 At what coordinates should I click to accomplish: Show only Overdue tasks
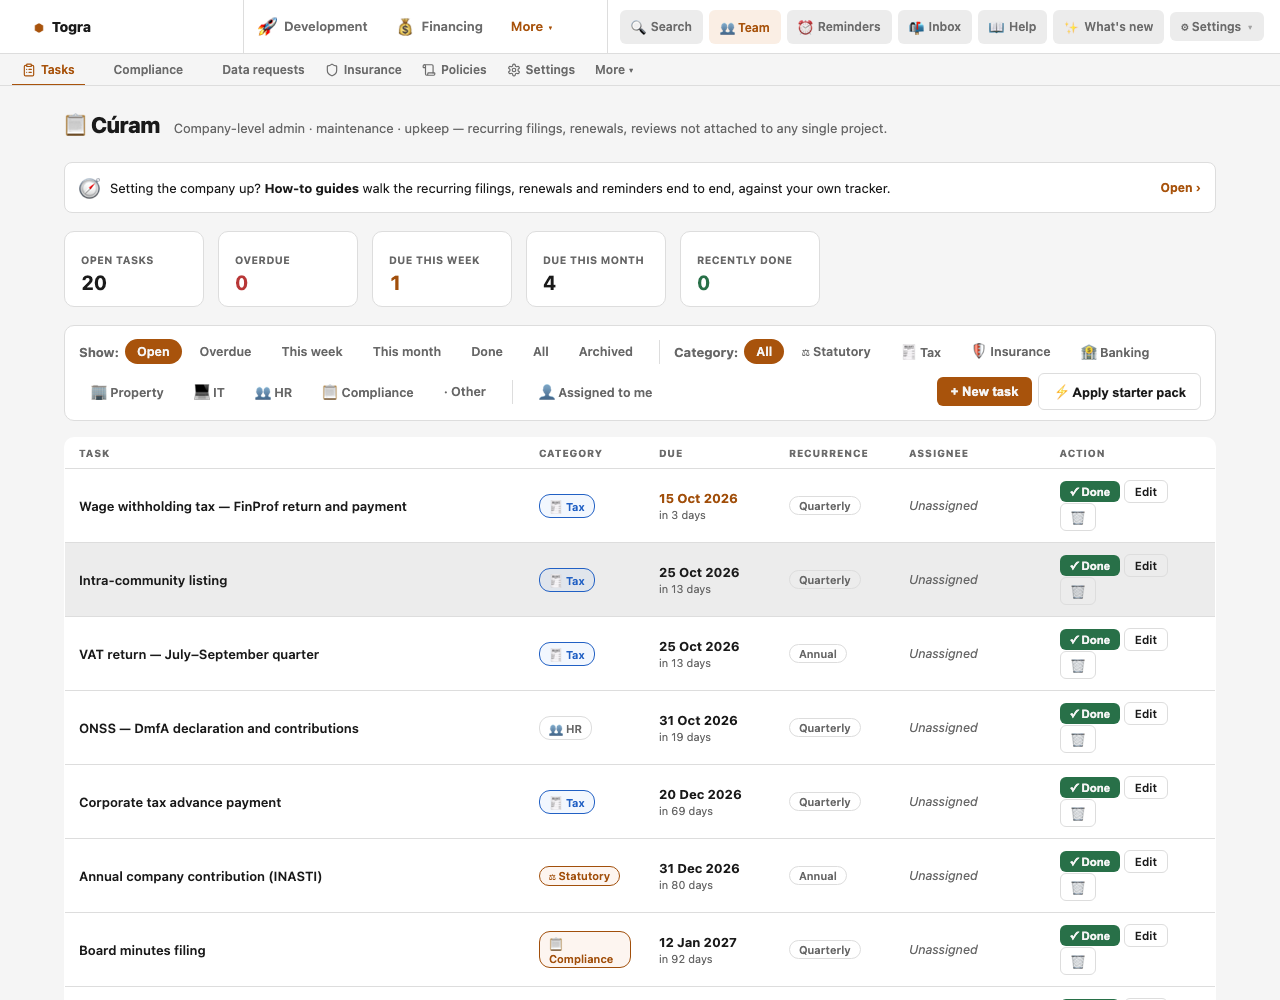[x=225, y=352]
